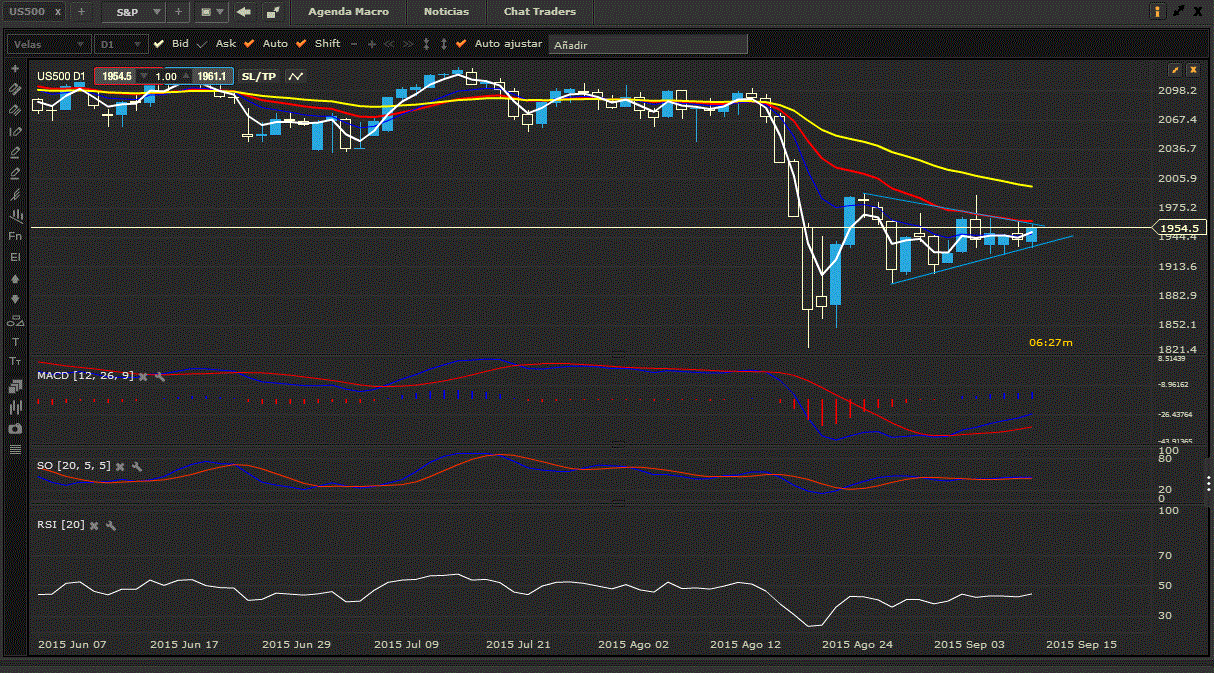Select the Fn tool in the left sidebar
The image size is (1214, 673).
tap(15, 235)
